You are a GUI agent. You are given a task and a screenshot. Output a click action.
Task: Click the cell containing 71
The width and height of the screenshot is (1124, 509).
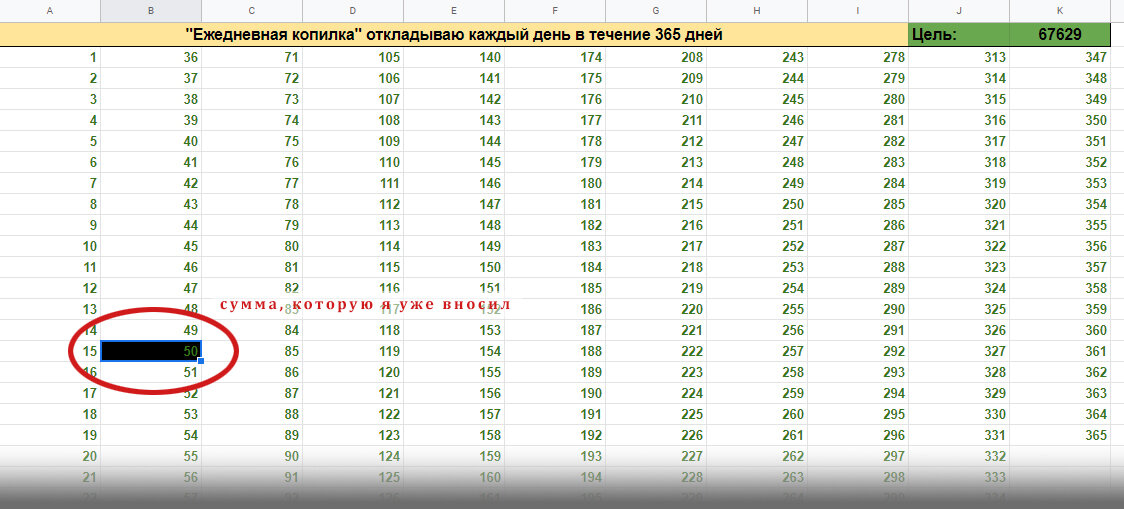252,57
